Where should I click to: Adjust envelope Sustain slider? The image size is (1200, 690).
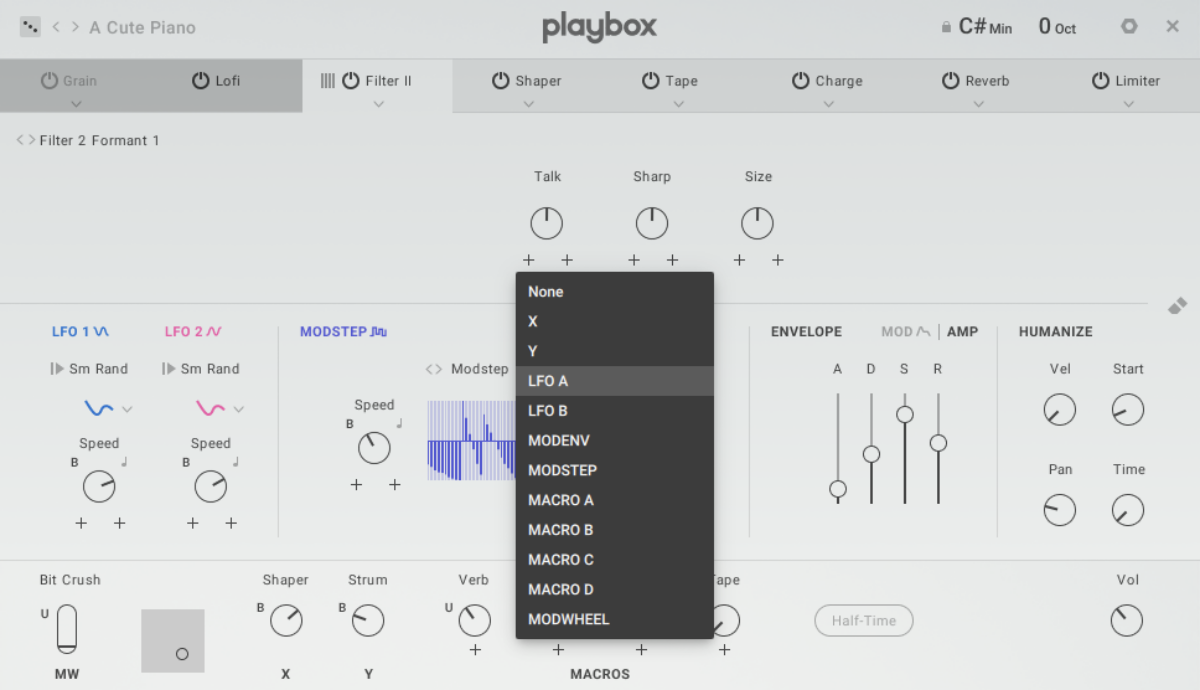point(905,448)
